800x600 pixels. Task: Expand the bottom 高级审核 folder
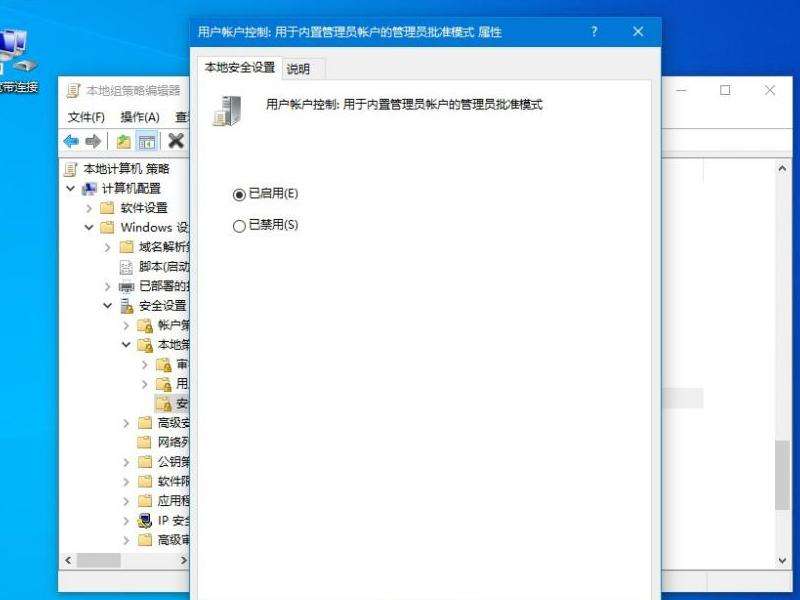126,540
